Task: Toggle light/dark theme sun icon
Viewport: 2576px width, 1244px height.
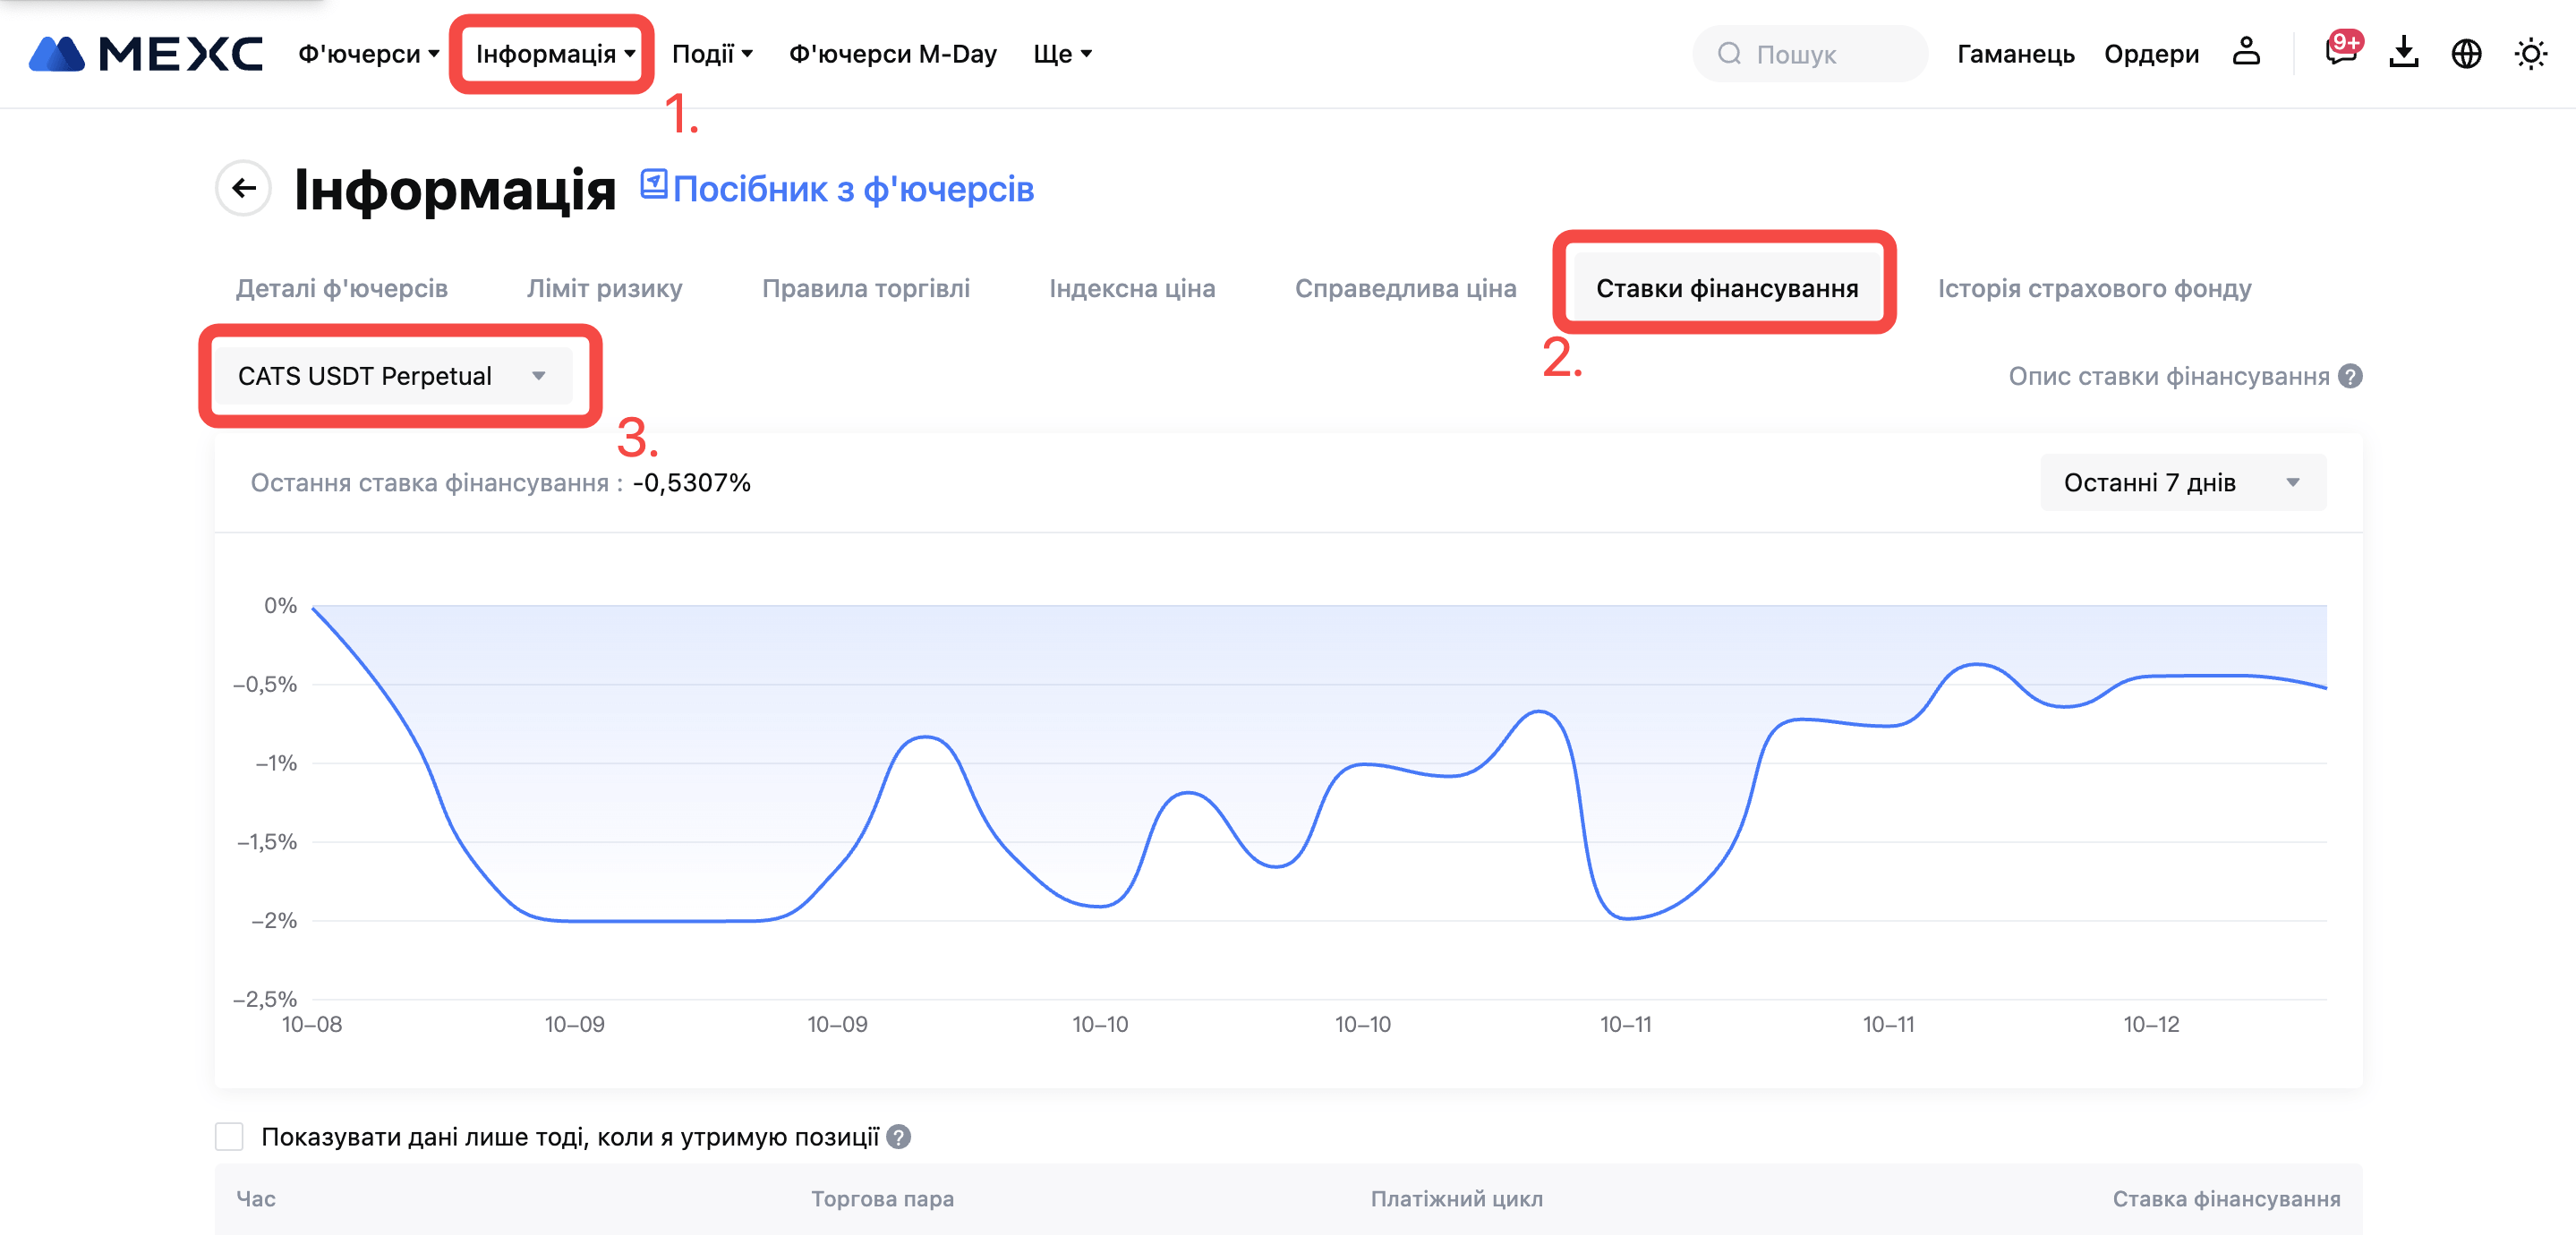Action: point(2530,53)
